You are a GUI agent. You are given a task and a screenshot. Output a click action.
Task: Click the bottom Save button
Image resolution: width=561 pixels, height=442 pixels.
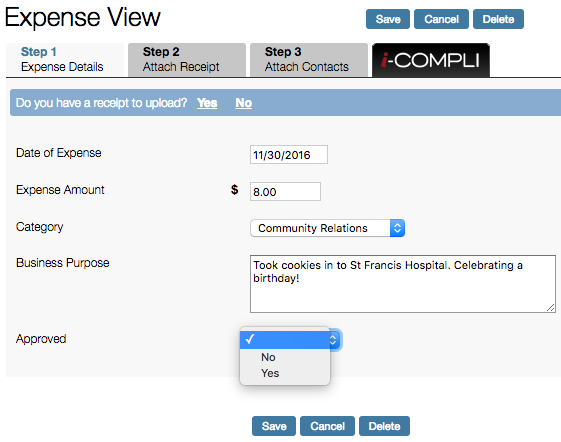coord(274,426)
